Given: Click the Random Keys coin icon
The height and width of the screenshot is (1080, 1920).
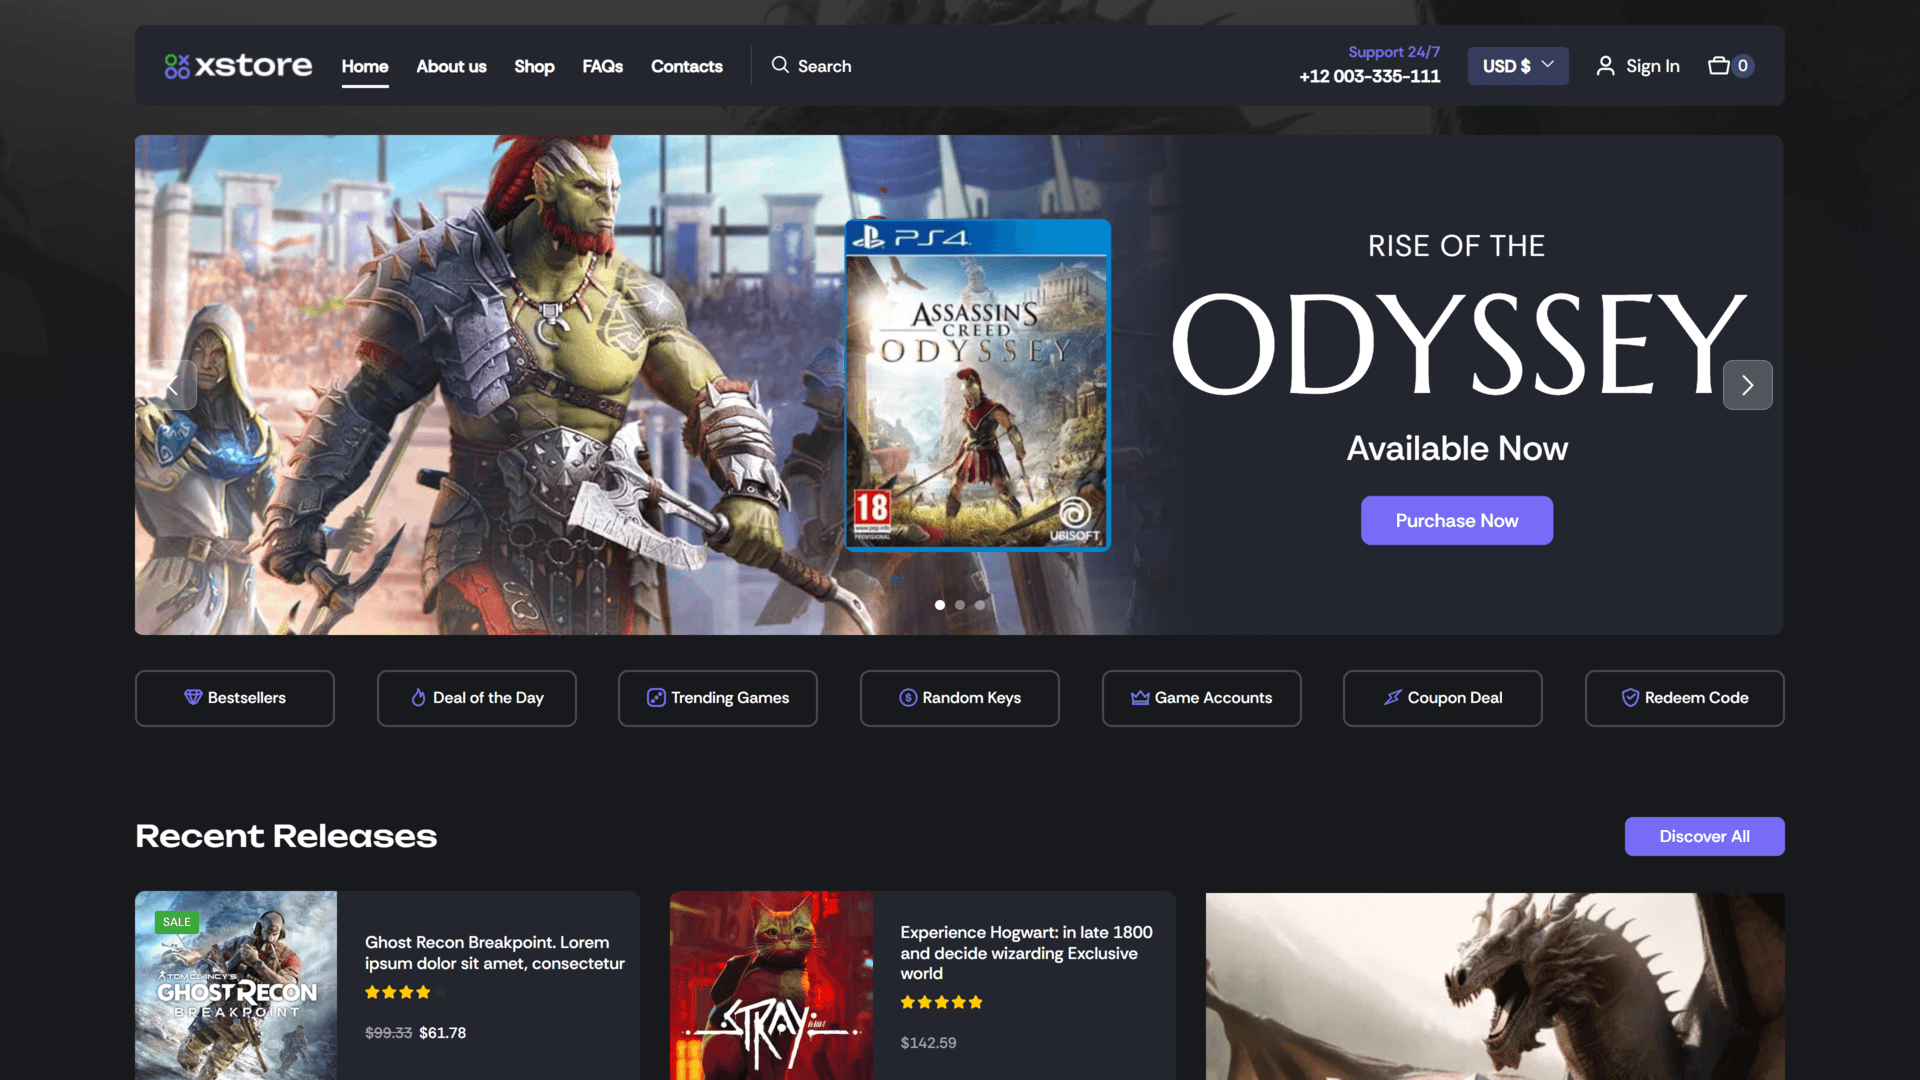Looking at the screenshot, I should click(x=908, y=697).
